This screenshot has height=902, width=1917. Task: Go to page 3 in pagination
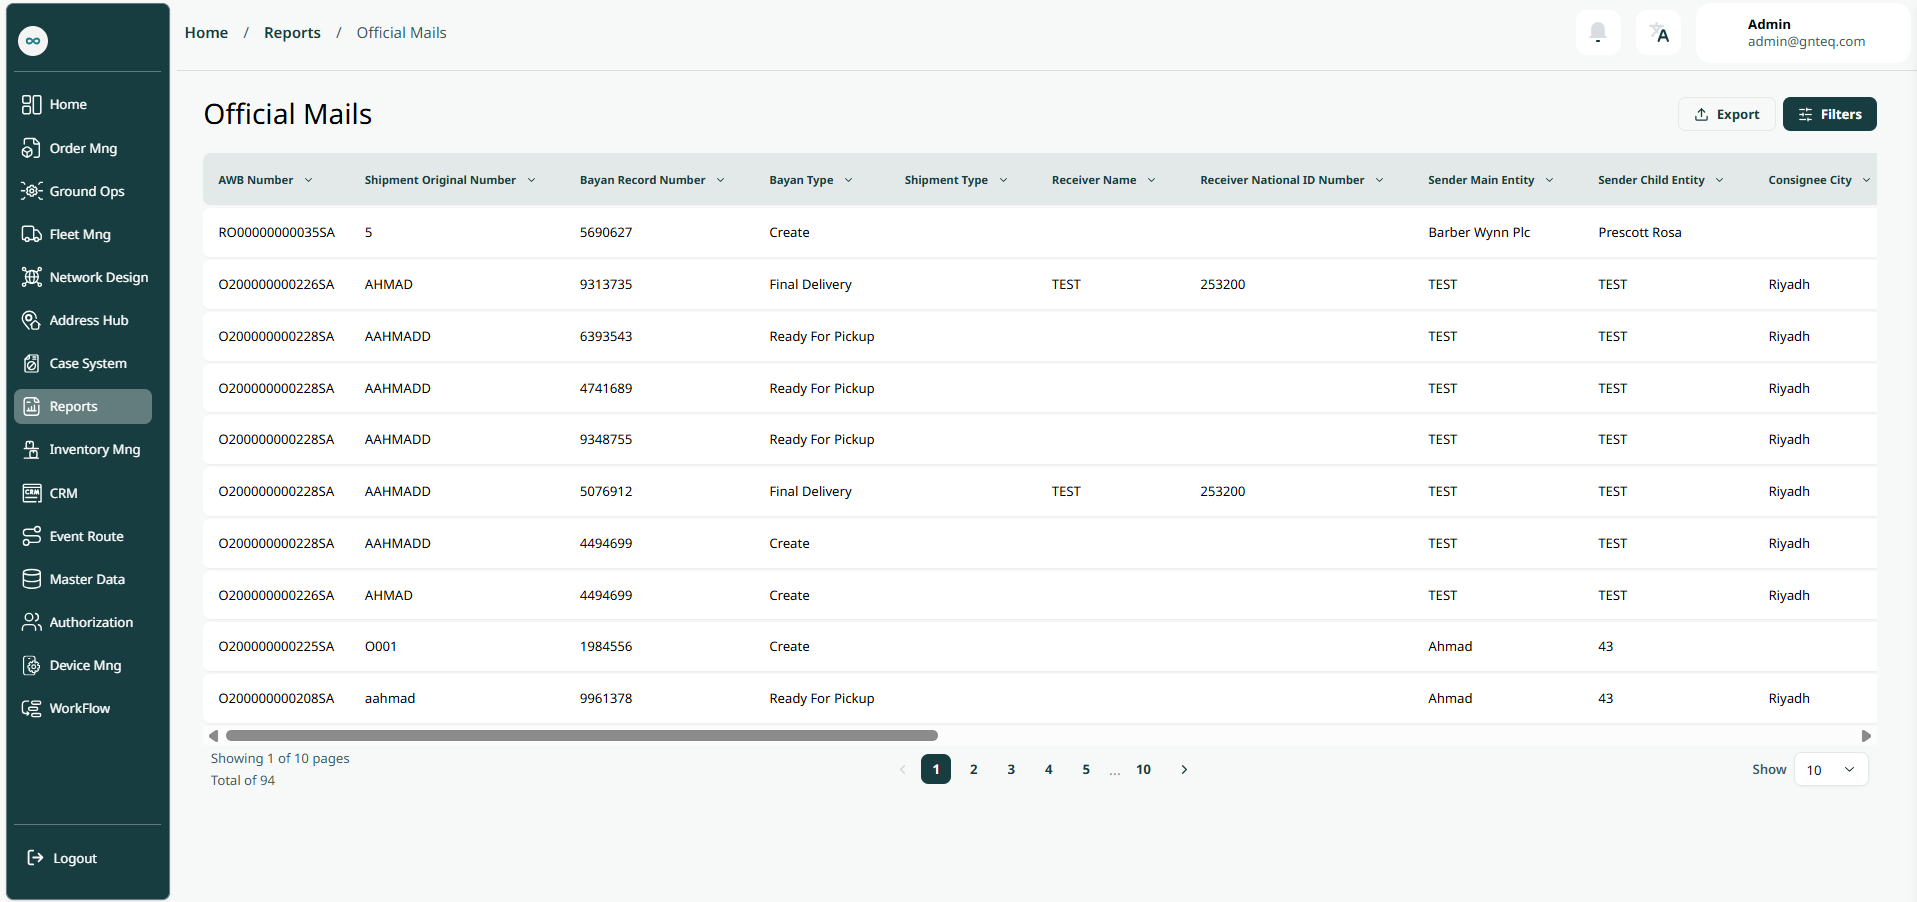click(x=1011, y=770)
